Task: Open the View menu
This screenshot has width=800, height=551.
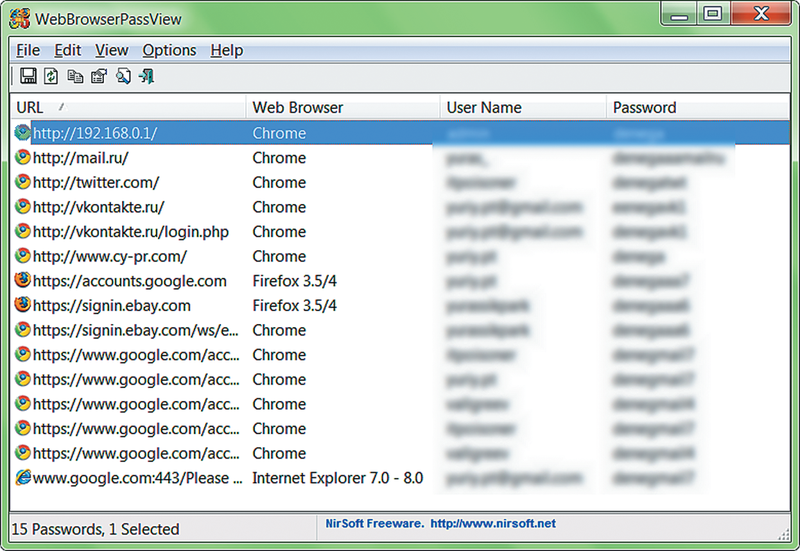Action: 111,50
